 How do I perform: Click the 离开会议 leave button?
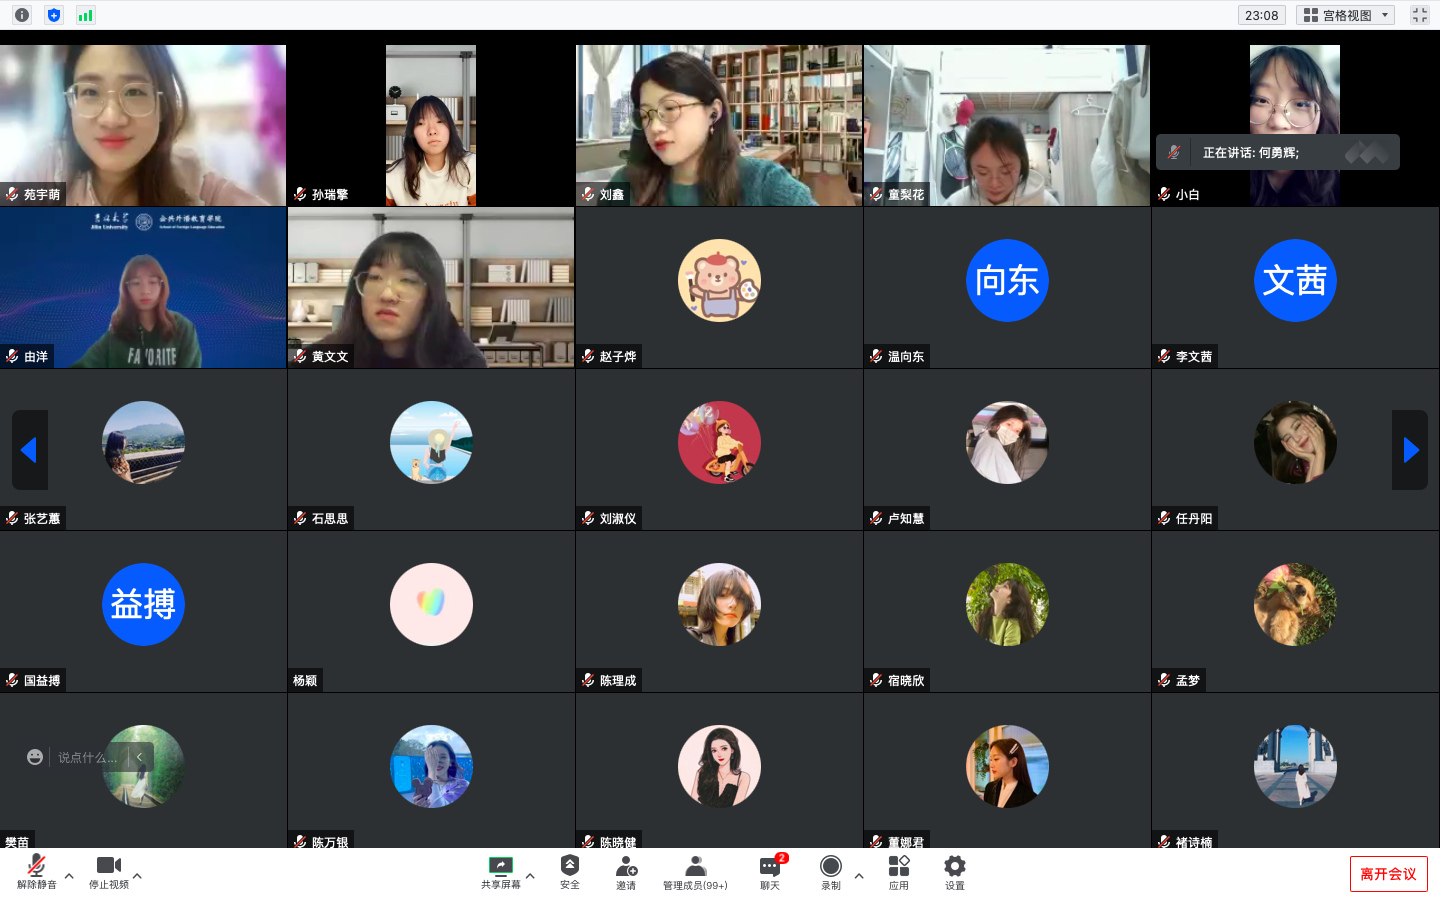pyautogui.click(x=1388, y=874)
